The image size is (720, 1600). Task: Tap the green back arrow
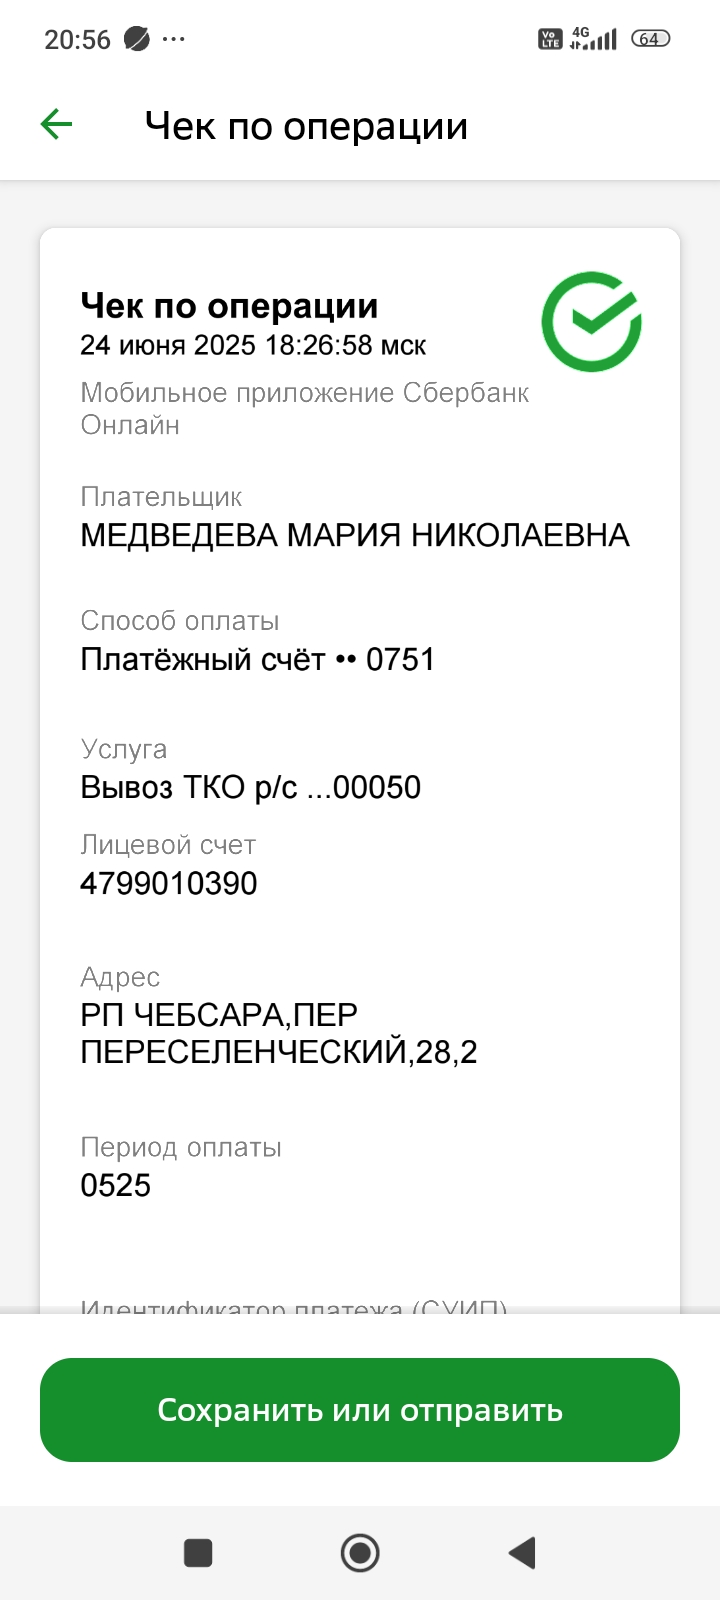(57, 125)
